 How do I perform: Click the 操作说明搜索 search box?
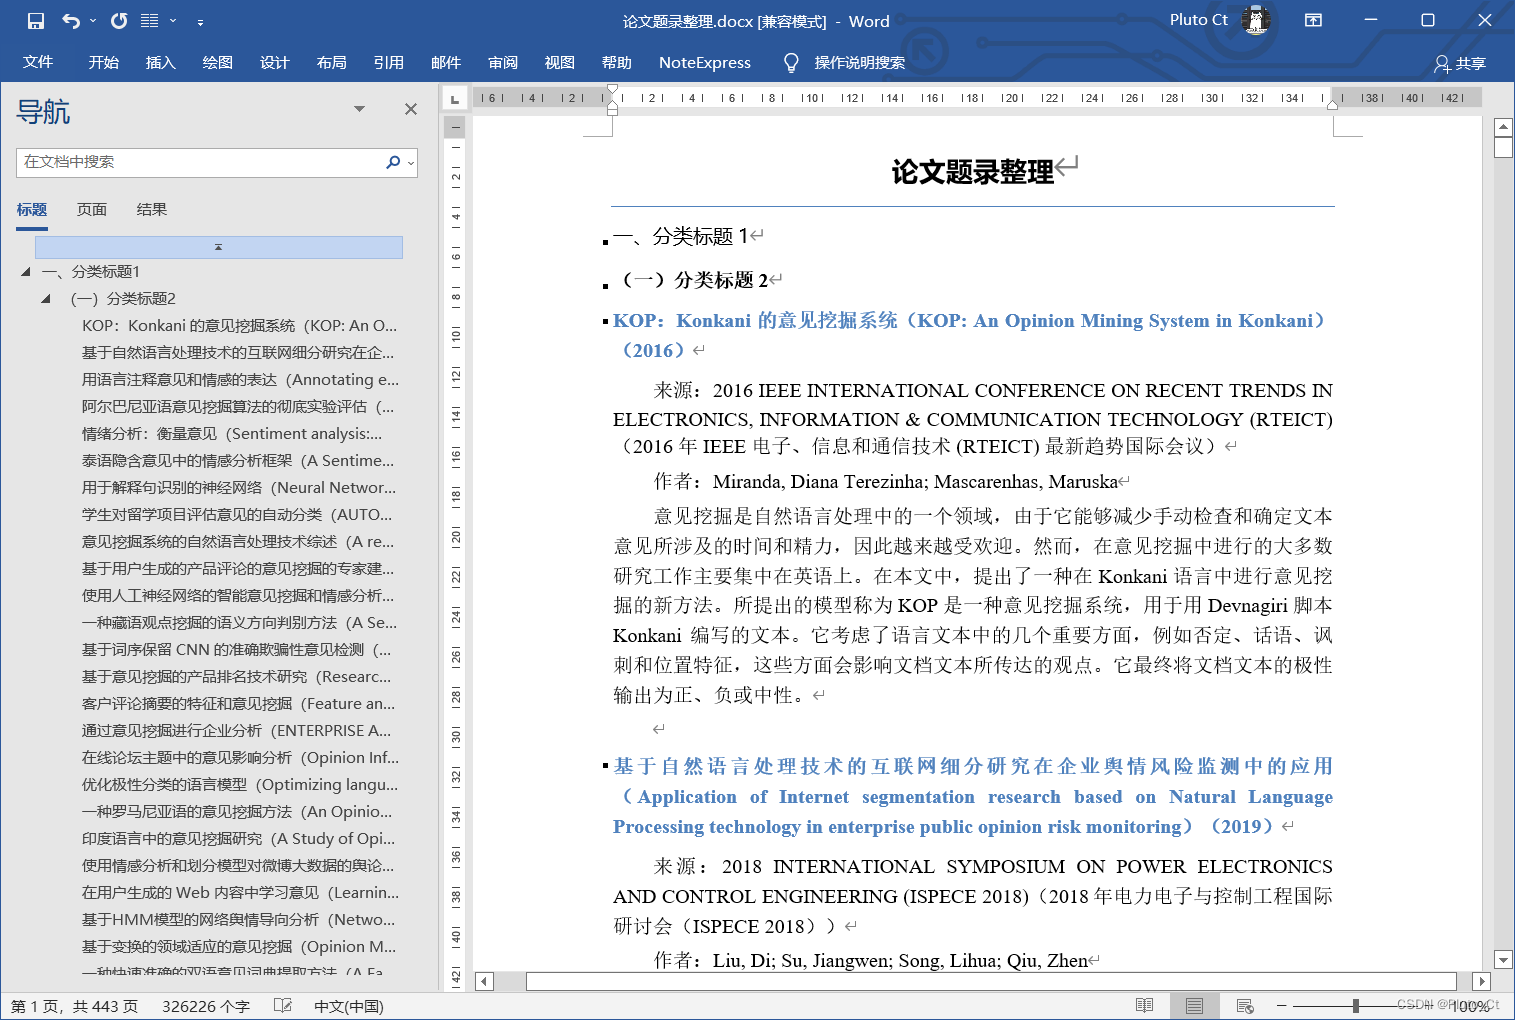coord(860,62)
